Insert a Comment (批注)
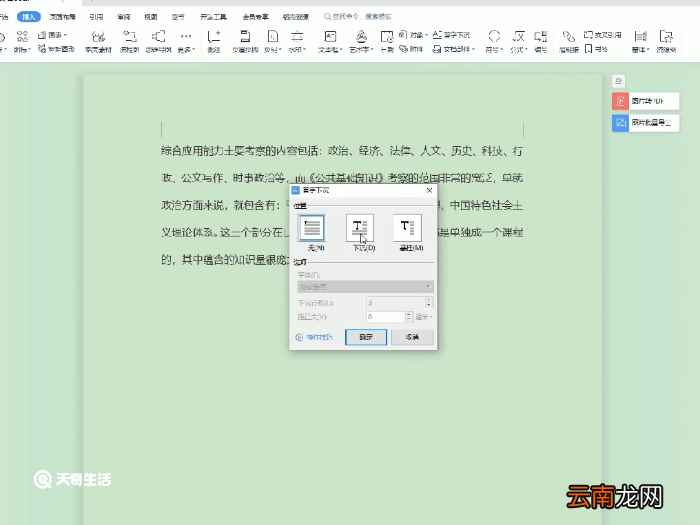Viewport: 700px width, 525px height. pyautogui.click(x=214, y=41)
